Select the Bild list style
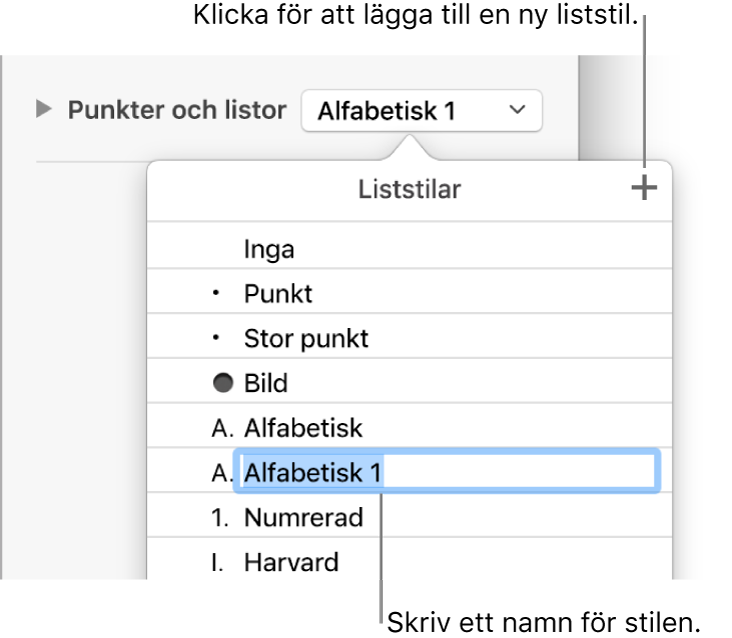The height and width of the screenshot is (638, 732). 409,381
